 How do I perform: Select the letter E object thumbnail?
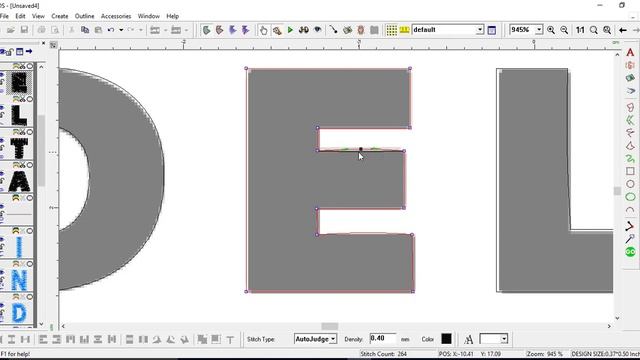tap(19, 82)
